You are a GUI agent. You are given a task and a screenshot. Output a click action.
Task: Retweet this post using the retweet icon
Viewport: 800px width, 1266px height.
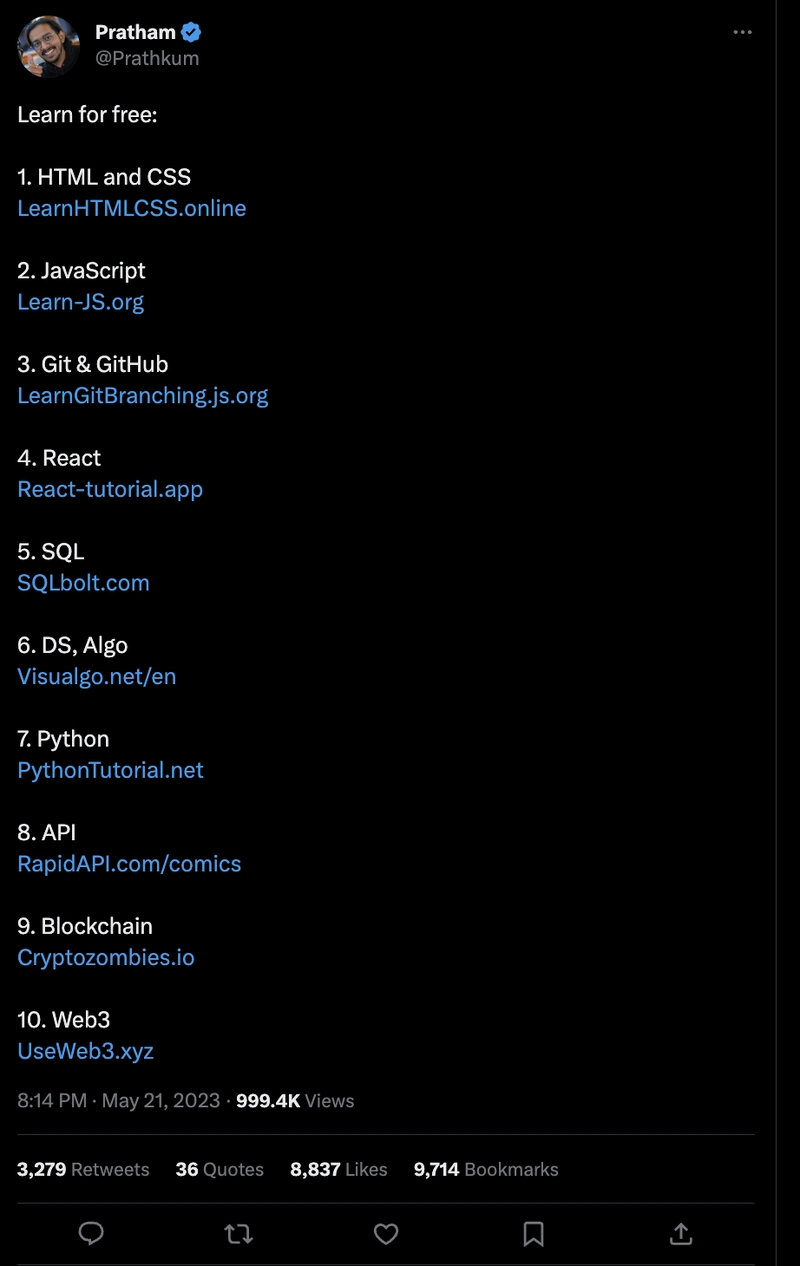tap(239, 1234)
